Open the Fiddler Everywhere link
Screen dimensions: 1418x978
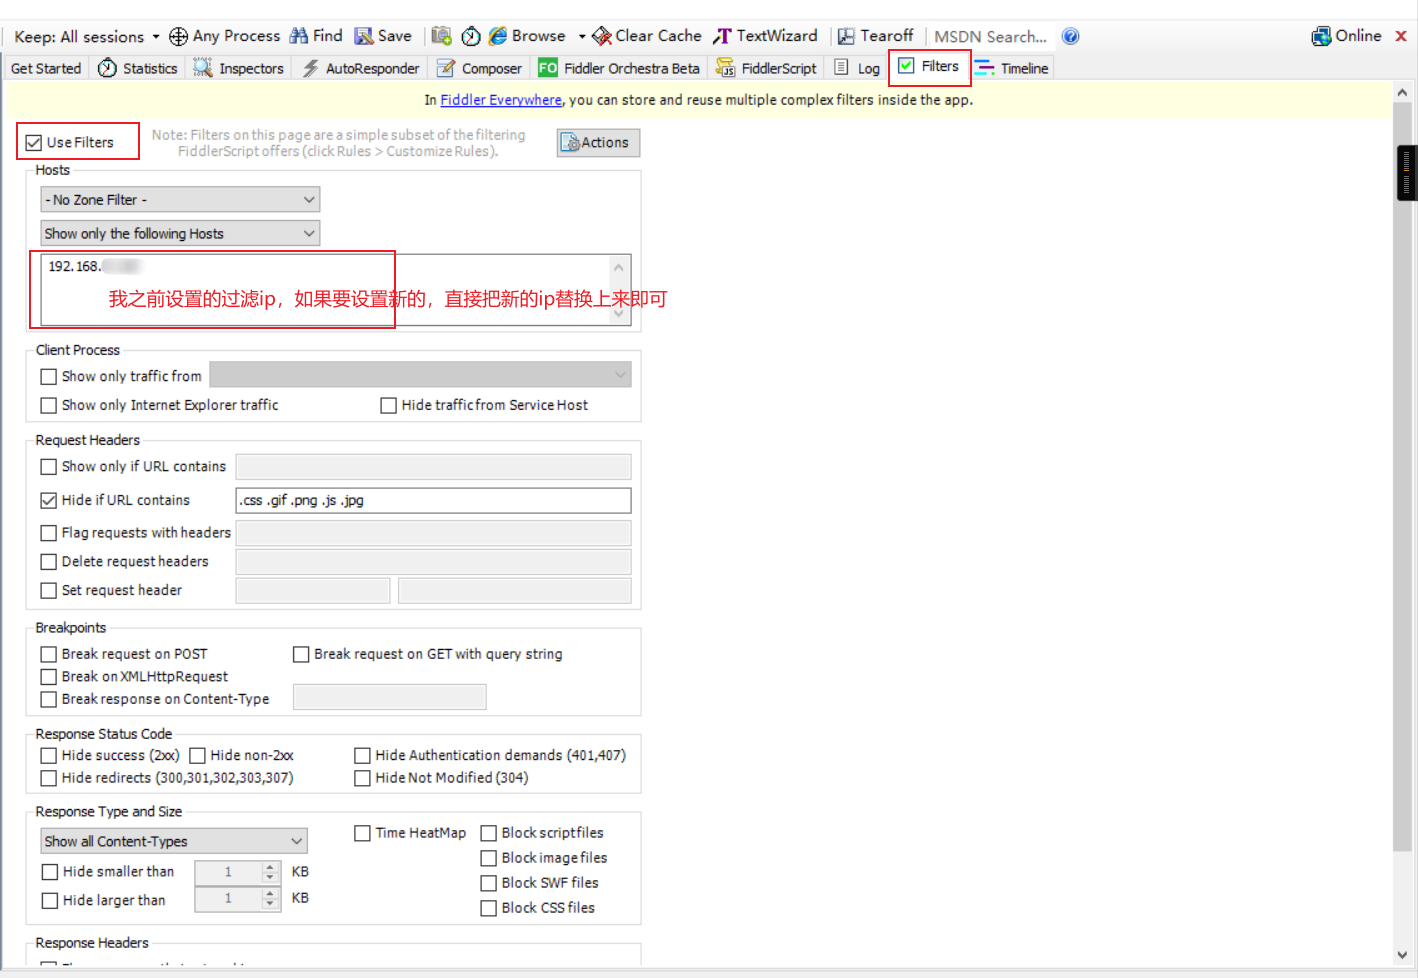click(501, 100)
